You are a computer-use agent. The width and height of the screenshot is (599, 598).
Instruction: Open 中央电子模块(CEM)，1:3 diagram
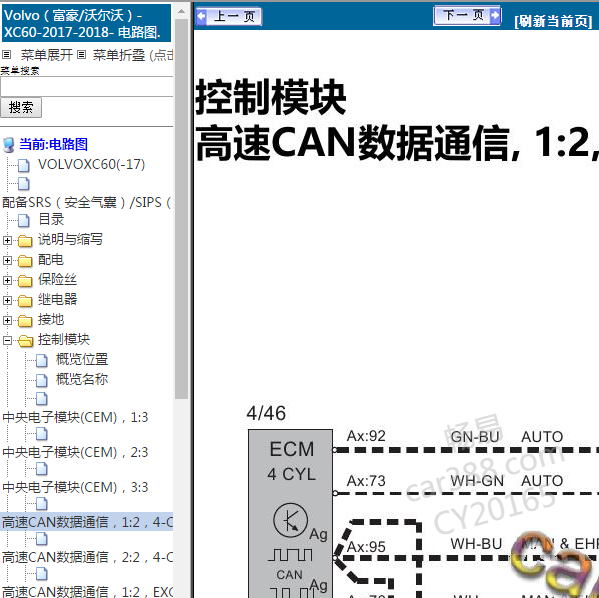point(75,417)
